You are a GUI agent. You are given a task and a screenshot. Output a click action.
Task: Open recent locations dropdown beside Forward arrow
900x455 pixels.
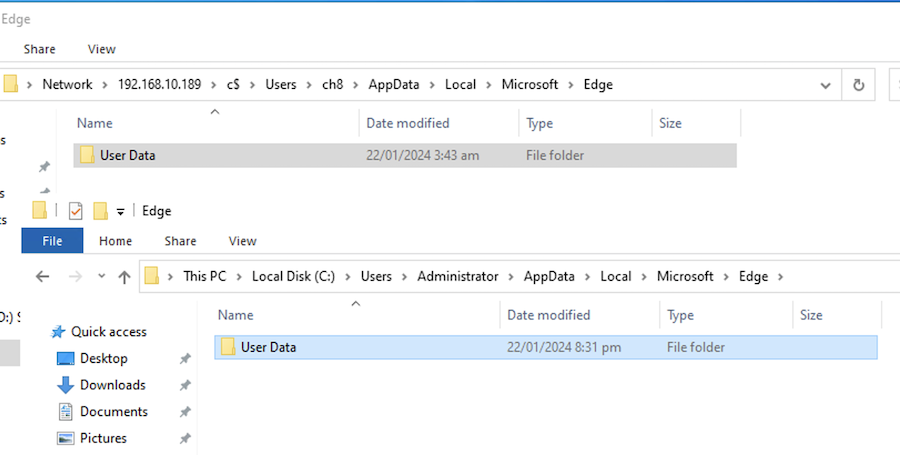click(101, 277)
